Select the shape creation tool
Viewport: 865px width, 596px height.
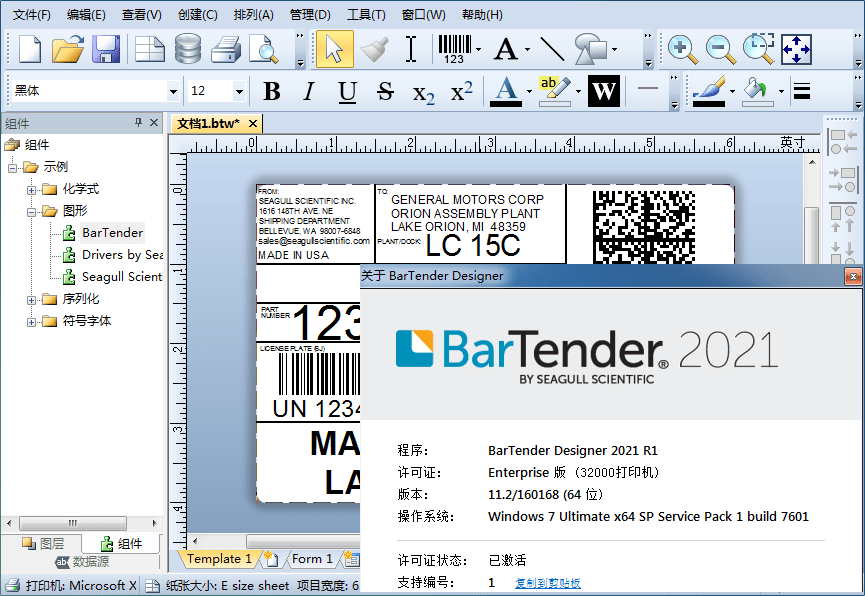click(x=590, y=49)
